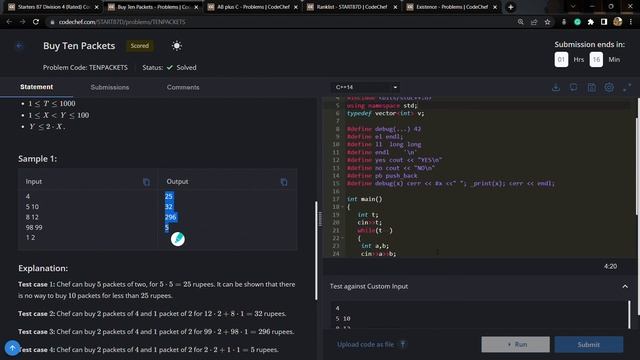Viewport: 640px width, 360px height.
Task: Click Problem Code: TENPACKETS text
Action: pyautogui.click(x=85, y=67)
